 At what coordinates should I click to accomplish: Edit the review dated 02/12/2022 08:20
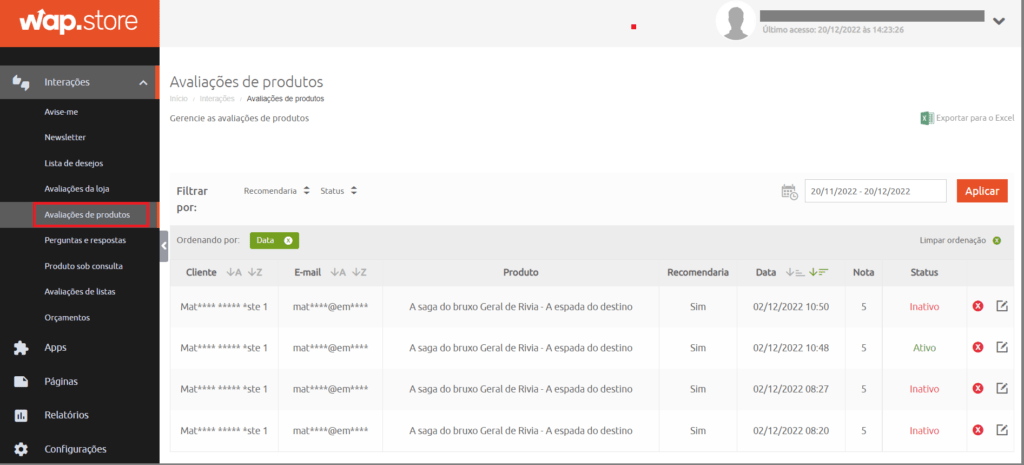1002,430
